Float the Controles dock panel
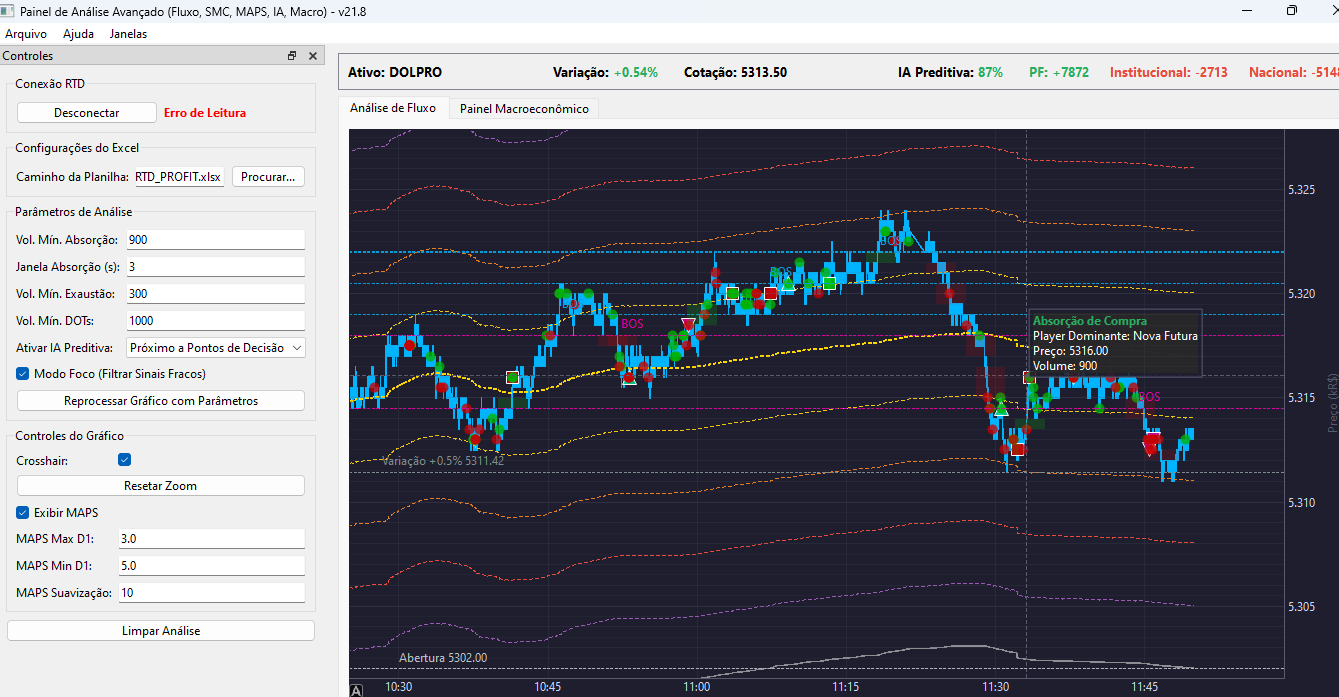 (x=292, y=56)
